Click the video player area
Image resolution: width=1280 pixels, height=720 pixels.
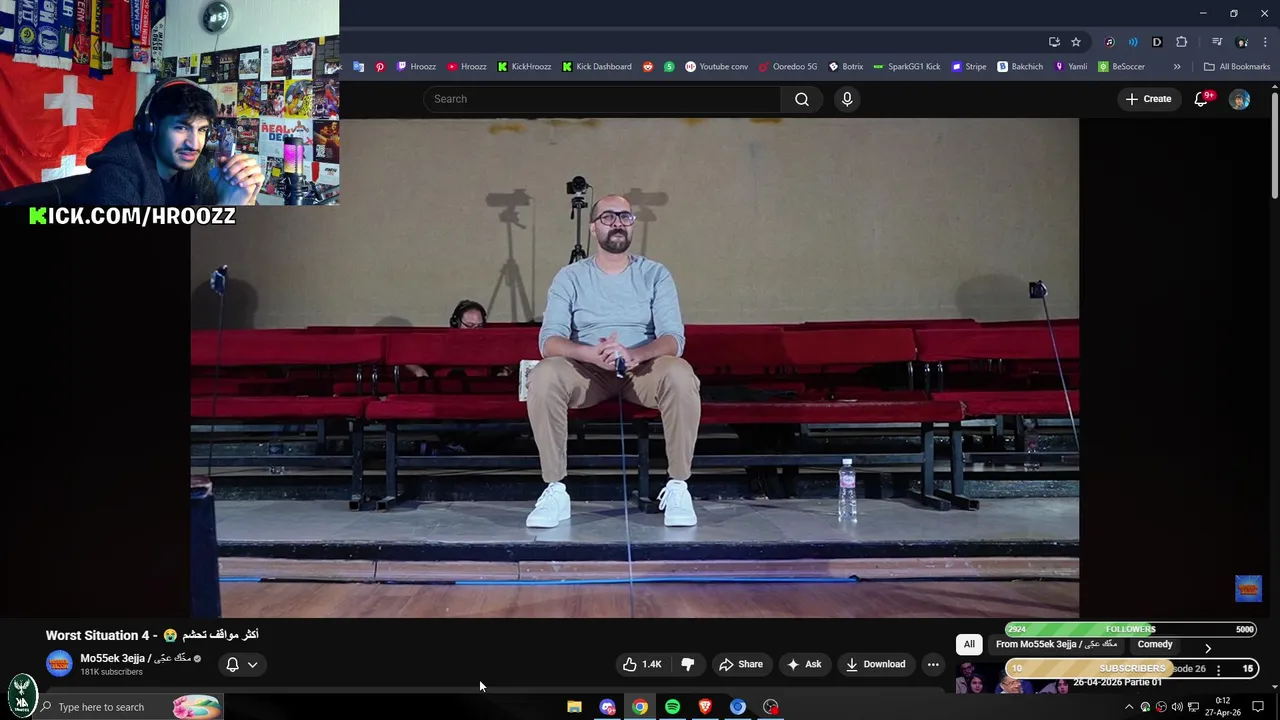634,368
